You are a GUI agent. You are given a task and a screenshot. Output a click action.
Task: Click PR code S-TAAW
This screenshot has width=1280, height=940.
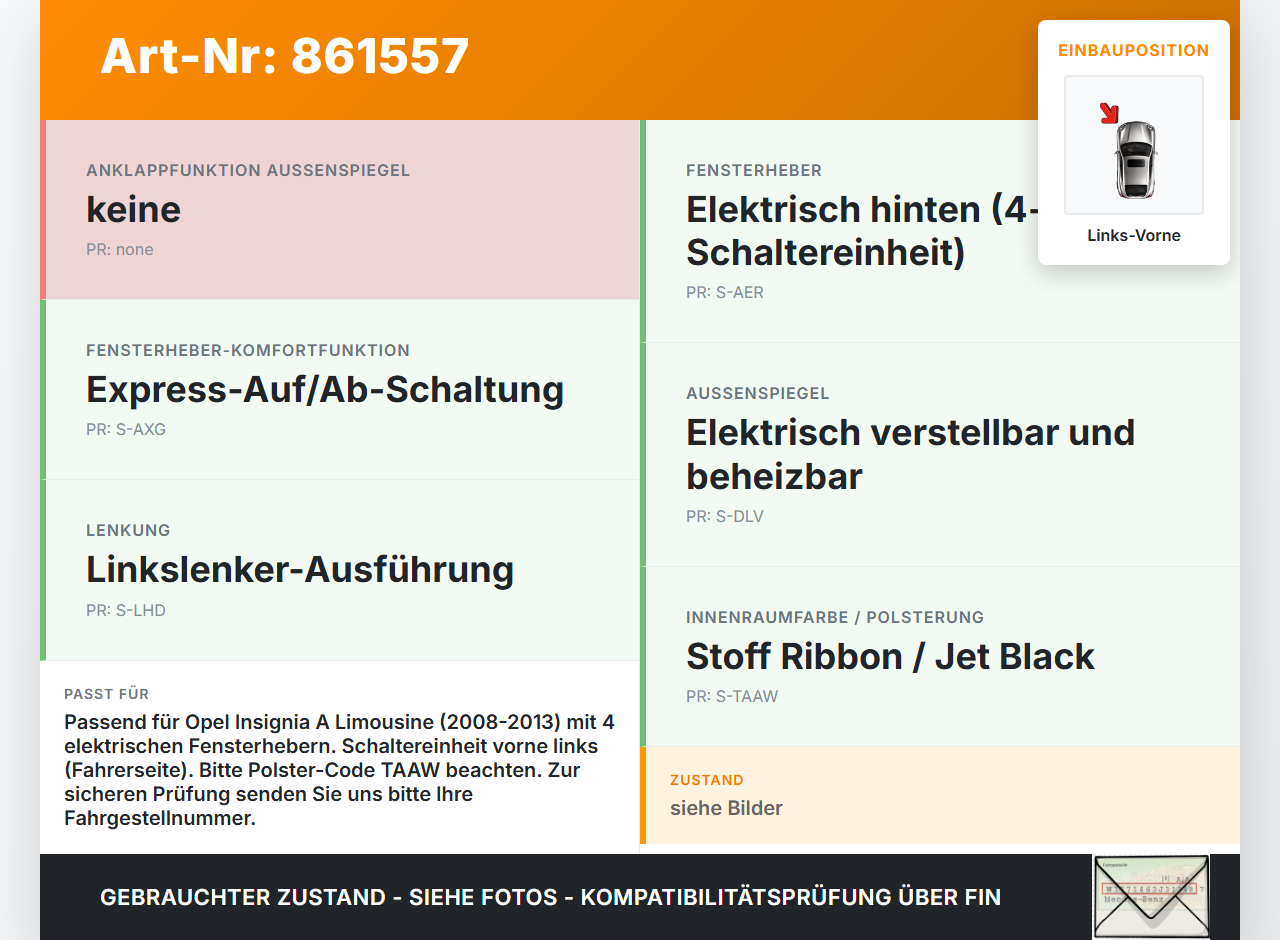click(732, 696)
